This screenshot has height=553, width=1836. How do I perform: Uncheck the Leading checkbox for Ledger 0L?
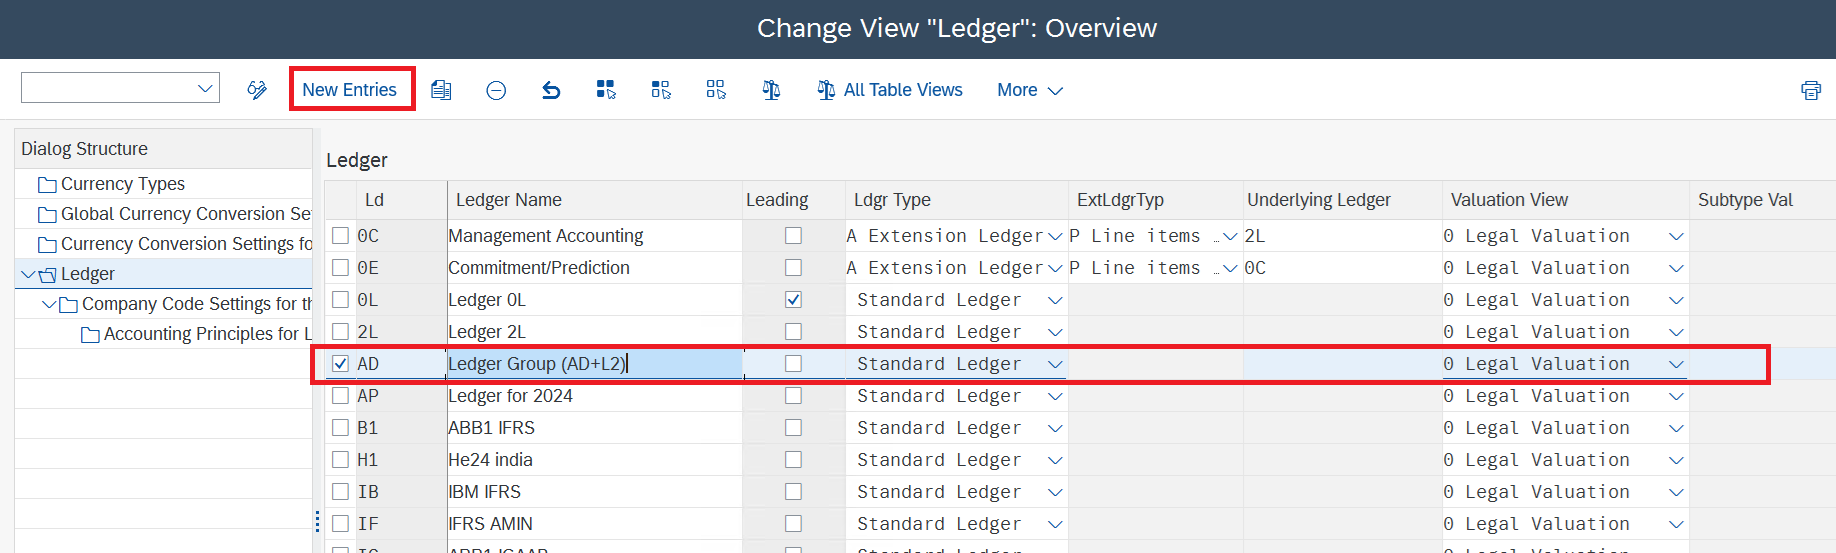[x=793, y=300]
